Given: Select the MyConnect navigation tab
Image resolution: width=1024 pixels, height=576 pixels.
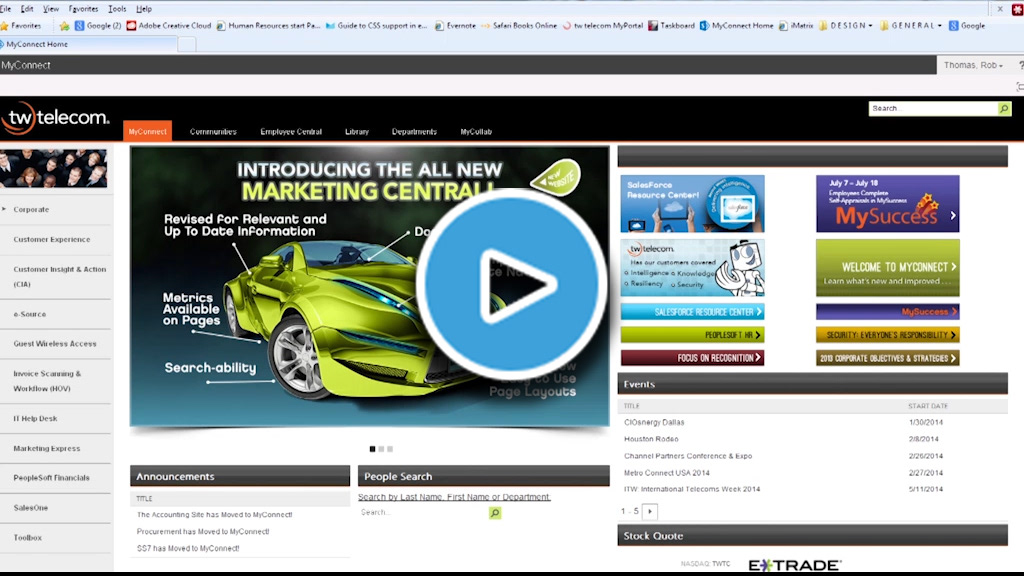Looking at the screenshot, I should (148, 131).
